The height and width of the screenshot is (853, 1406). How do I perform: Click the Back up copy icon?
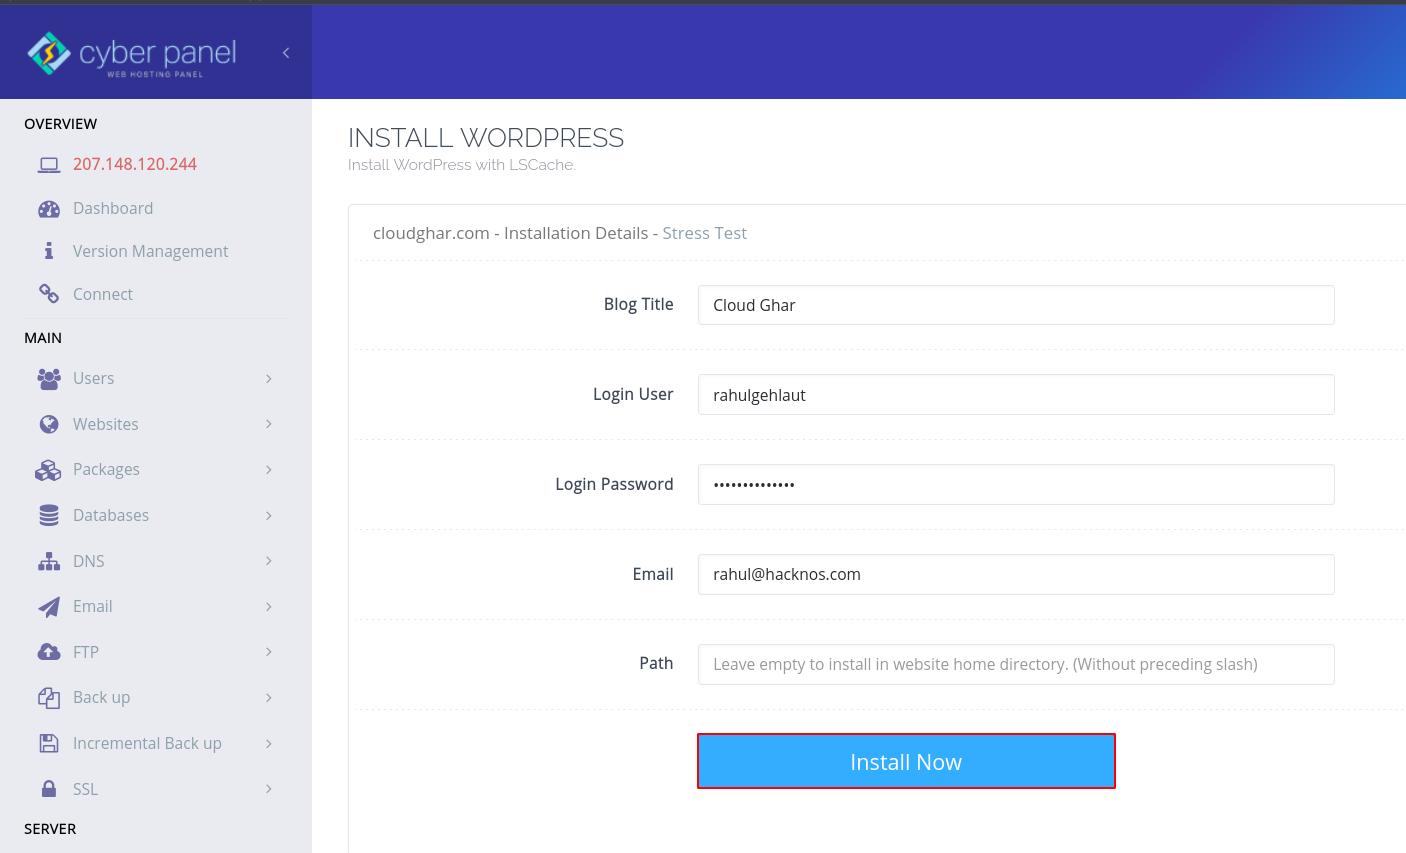point(49,698)
